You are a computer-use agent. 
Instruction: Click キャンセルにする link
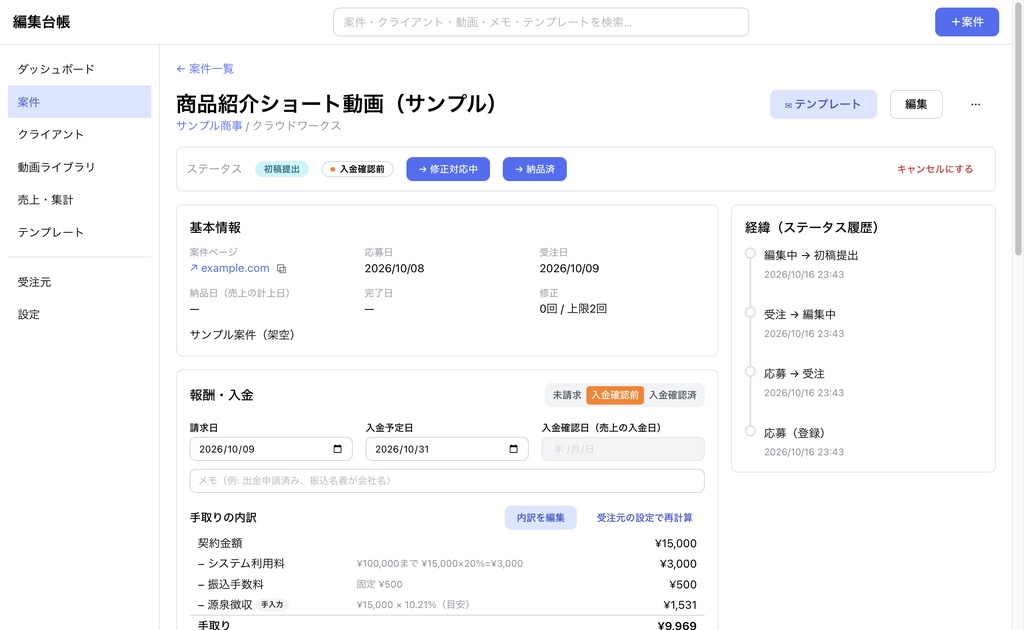pyautogui.click(x=935, y=169)
